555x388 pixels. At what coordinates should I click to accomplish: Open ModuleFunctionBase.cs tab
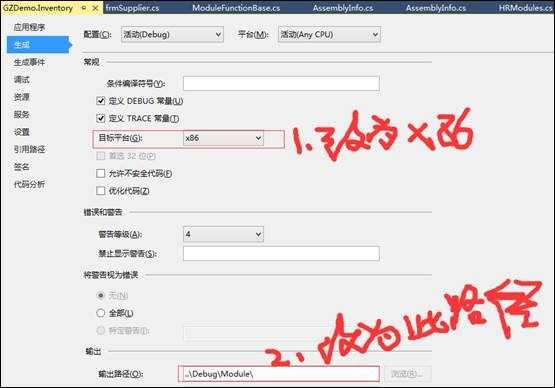click(x=236, y=8)
